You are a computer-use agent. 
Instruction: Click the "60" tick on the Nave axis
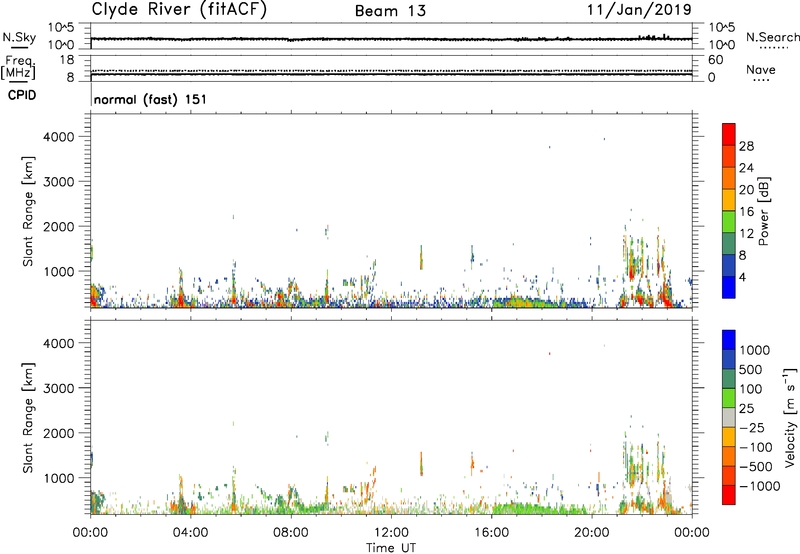(716, 60)
